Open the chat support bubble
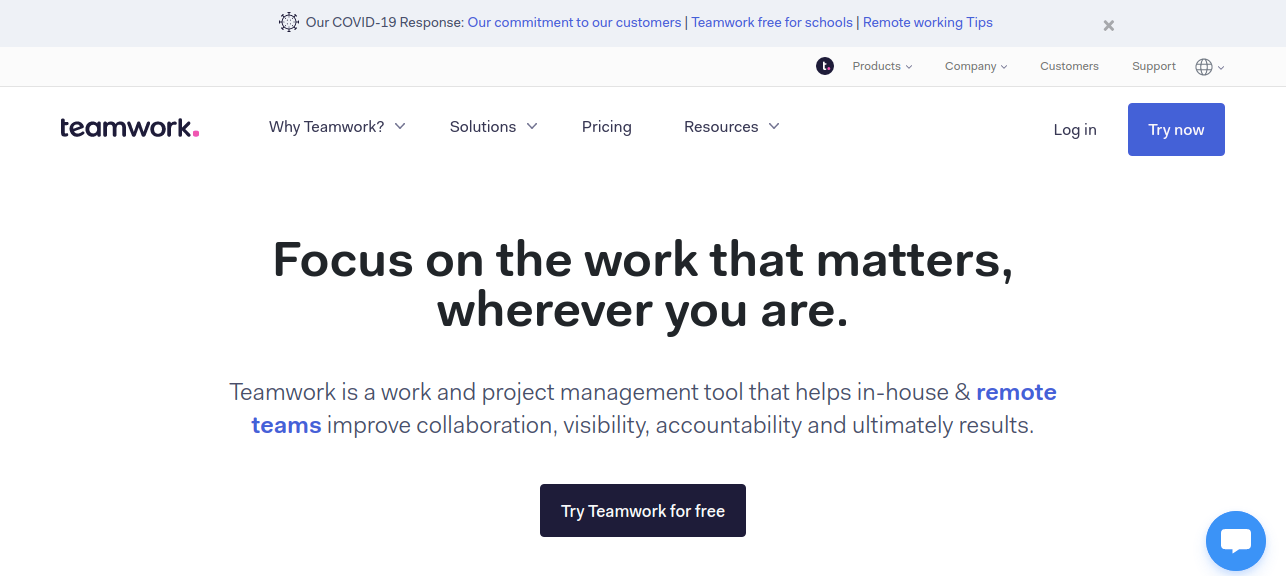Viewport: 1286px width, 576px height. pyautogui.click(x=1236, y=541)
